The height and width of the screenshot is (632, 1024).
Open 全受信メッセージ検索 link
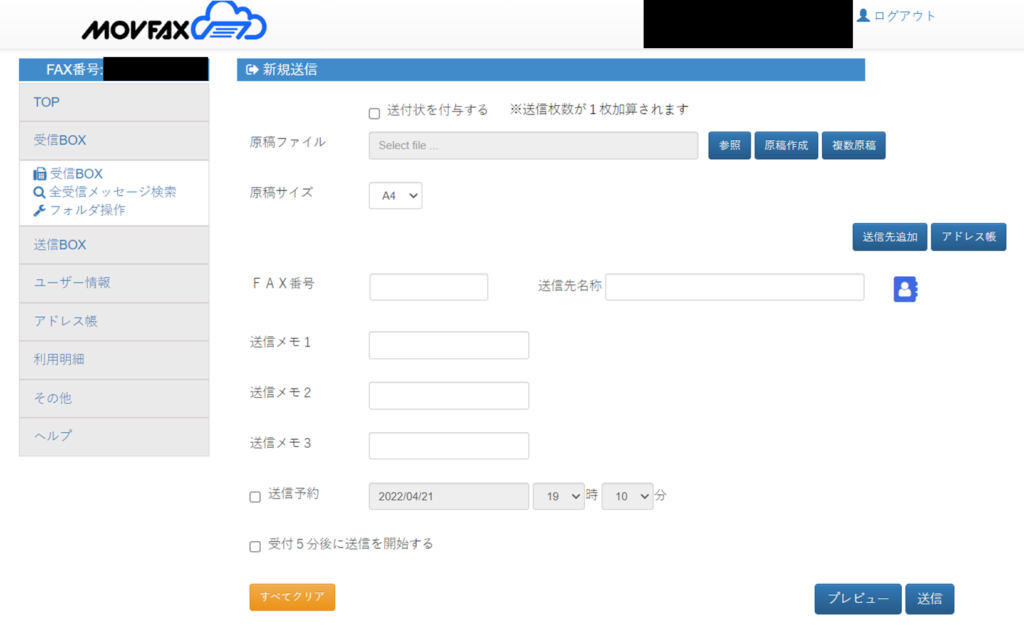click(x=113, y=192)
